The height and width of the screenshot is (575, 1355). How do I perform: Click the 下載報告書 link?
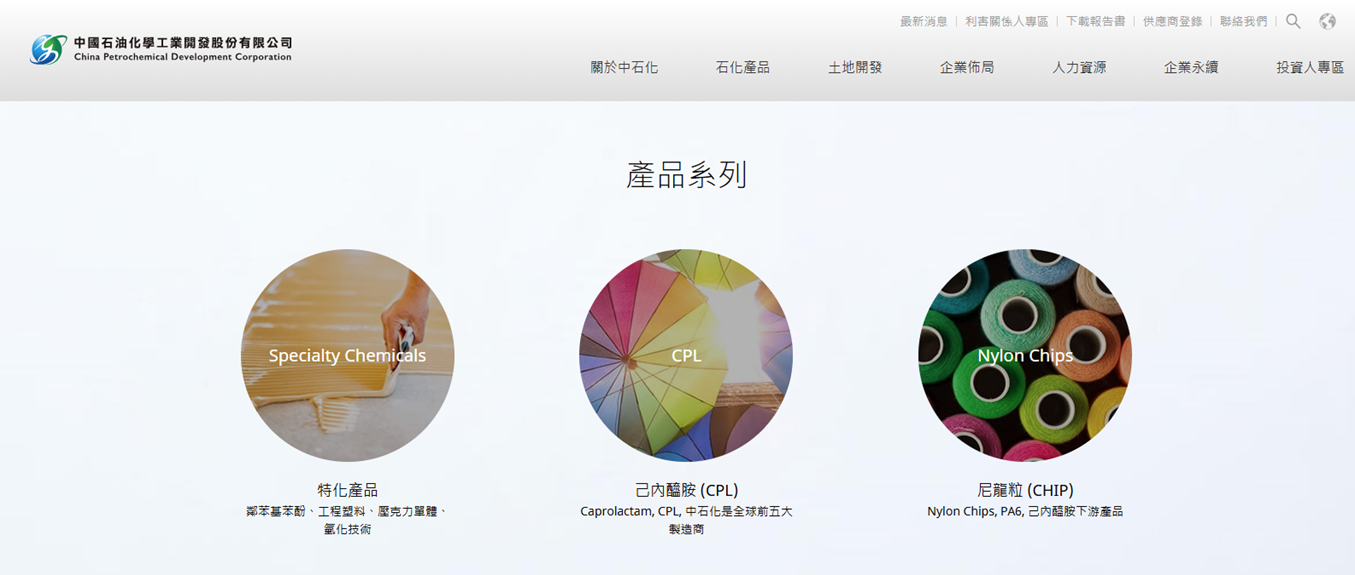(x=1096, y=21)
